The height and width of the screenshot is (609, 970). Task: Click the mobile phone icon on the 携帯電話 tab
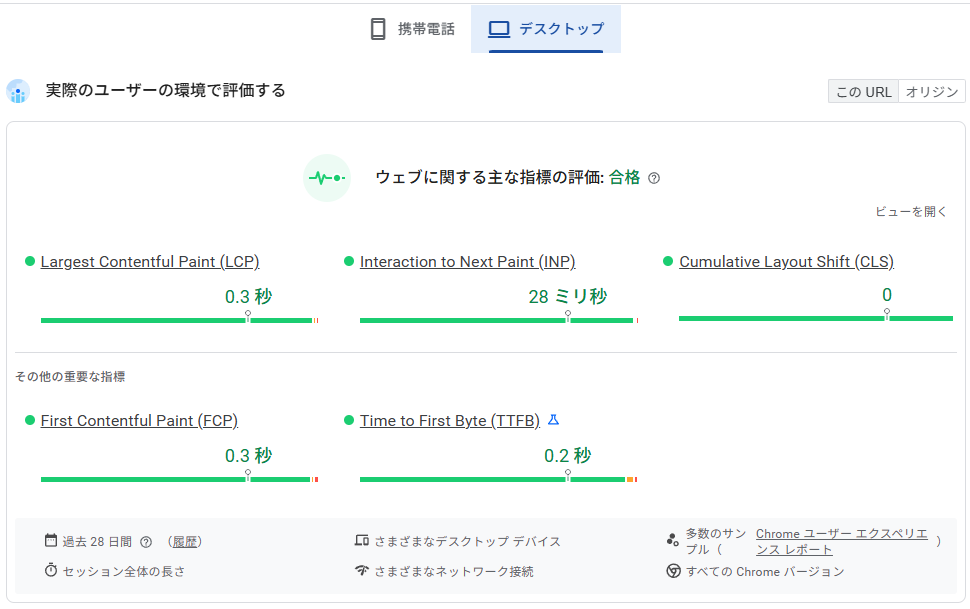(377, 28)
